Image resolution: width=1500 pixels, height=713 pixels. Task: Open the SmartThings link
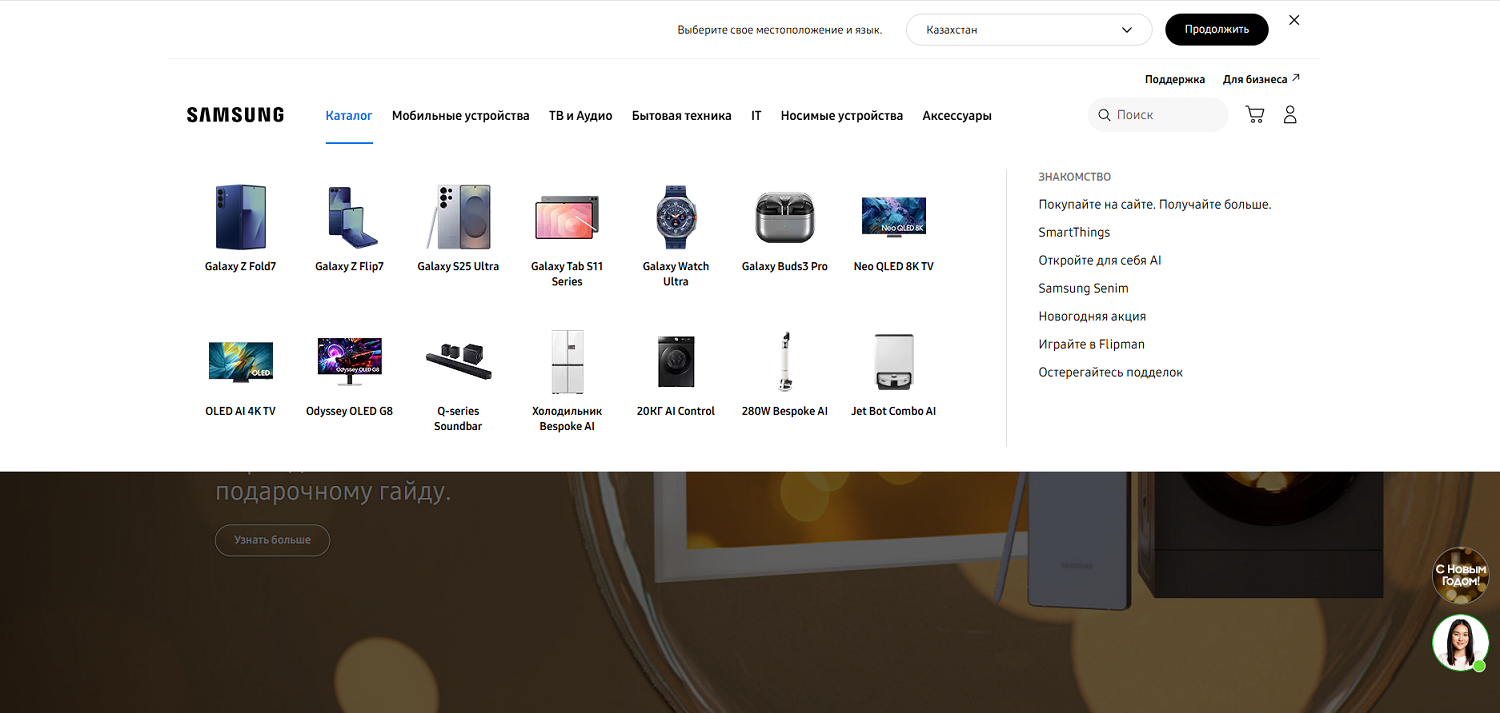1074,232
